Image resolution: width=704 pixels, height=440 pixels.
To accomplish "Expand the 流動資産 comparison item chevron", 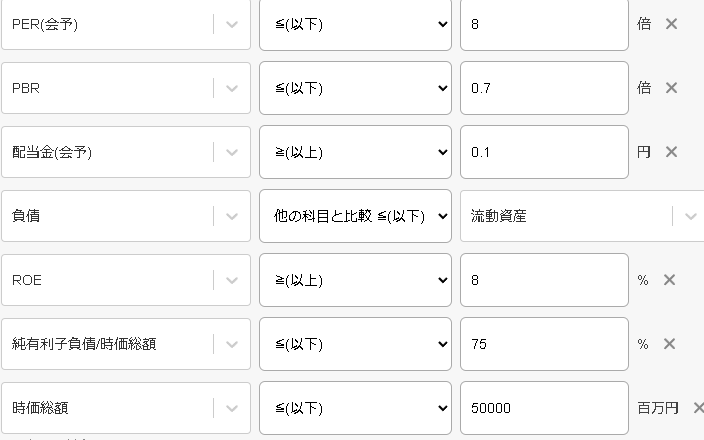I will 690,216.
